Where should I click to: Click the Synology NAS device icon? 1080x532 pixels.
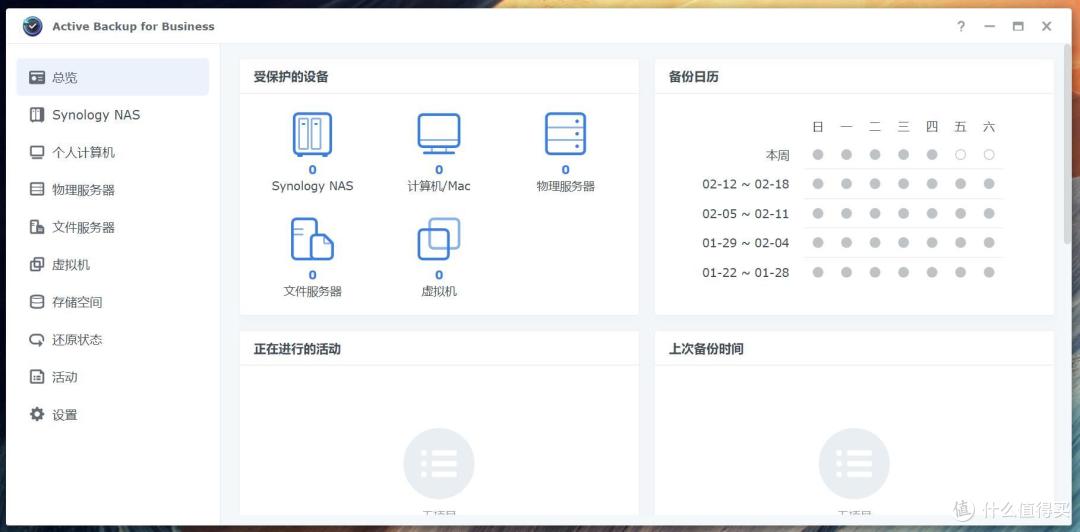[x=312, y=134]
